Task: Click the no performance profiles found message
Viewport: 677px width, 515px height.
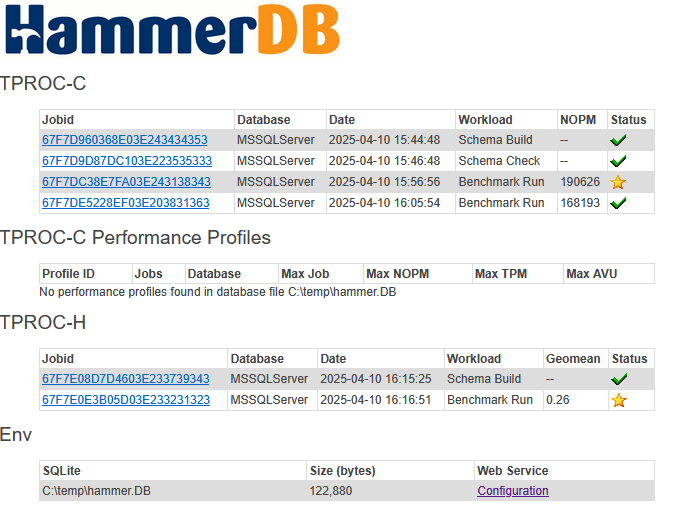Action: 218,292
